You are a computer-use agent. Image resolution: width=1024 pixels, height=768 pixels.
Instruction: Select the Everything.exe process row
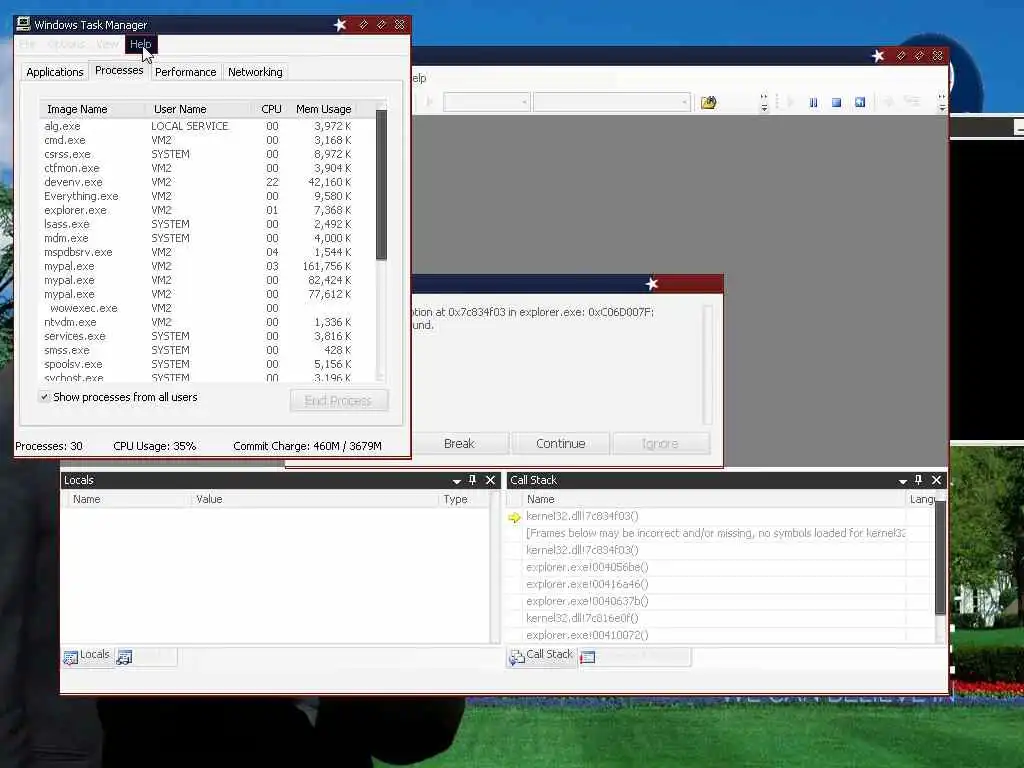pos(198,196)
